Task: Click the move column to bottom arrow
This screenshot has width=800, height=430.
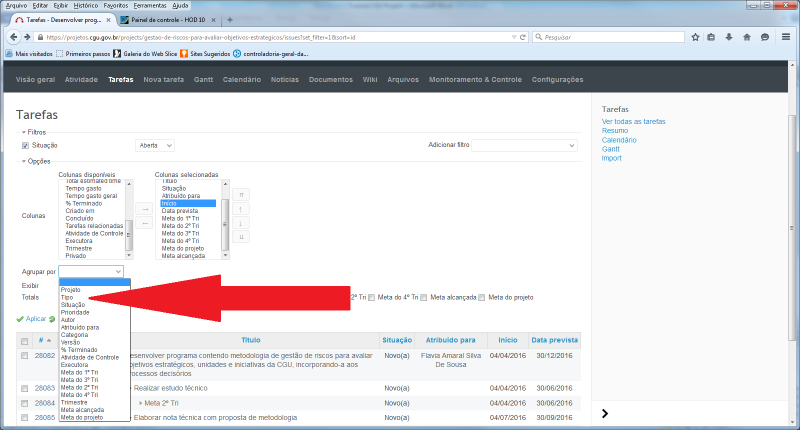Action: [241, 236]
